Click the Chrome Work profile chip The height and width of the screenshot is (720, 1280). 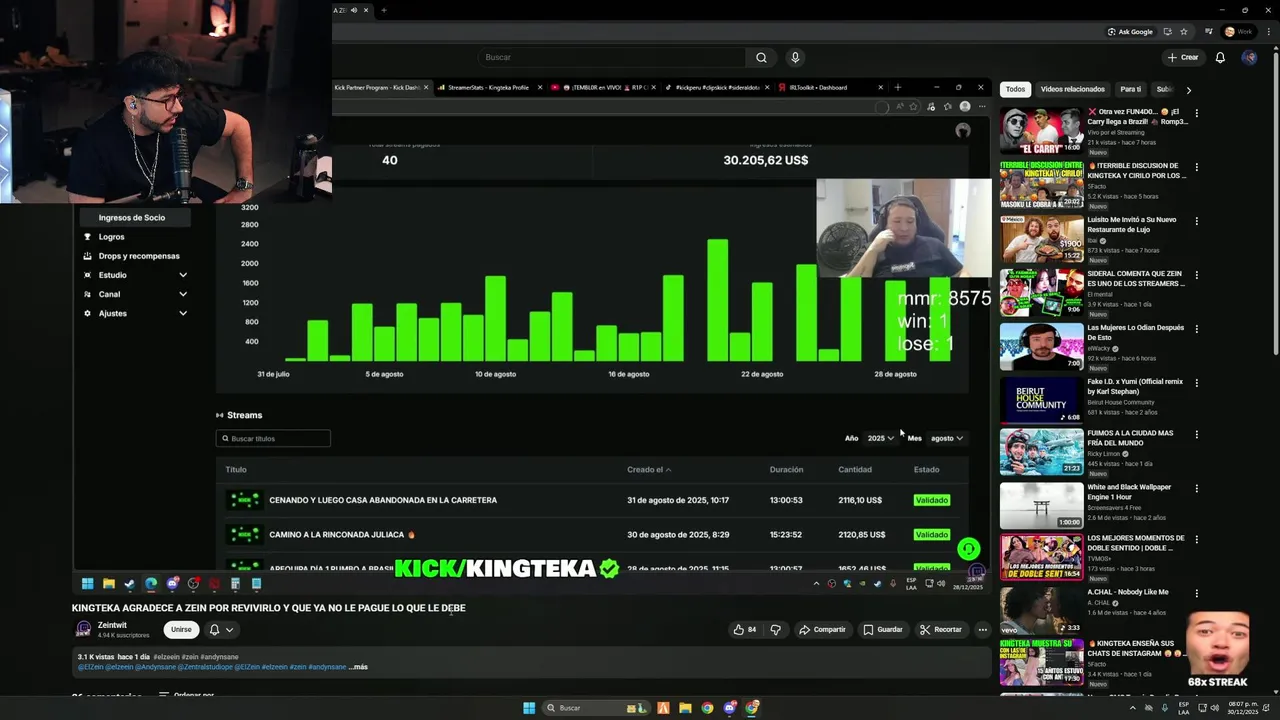[1238, 31]
